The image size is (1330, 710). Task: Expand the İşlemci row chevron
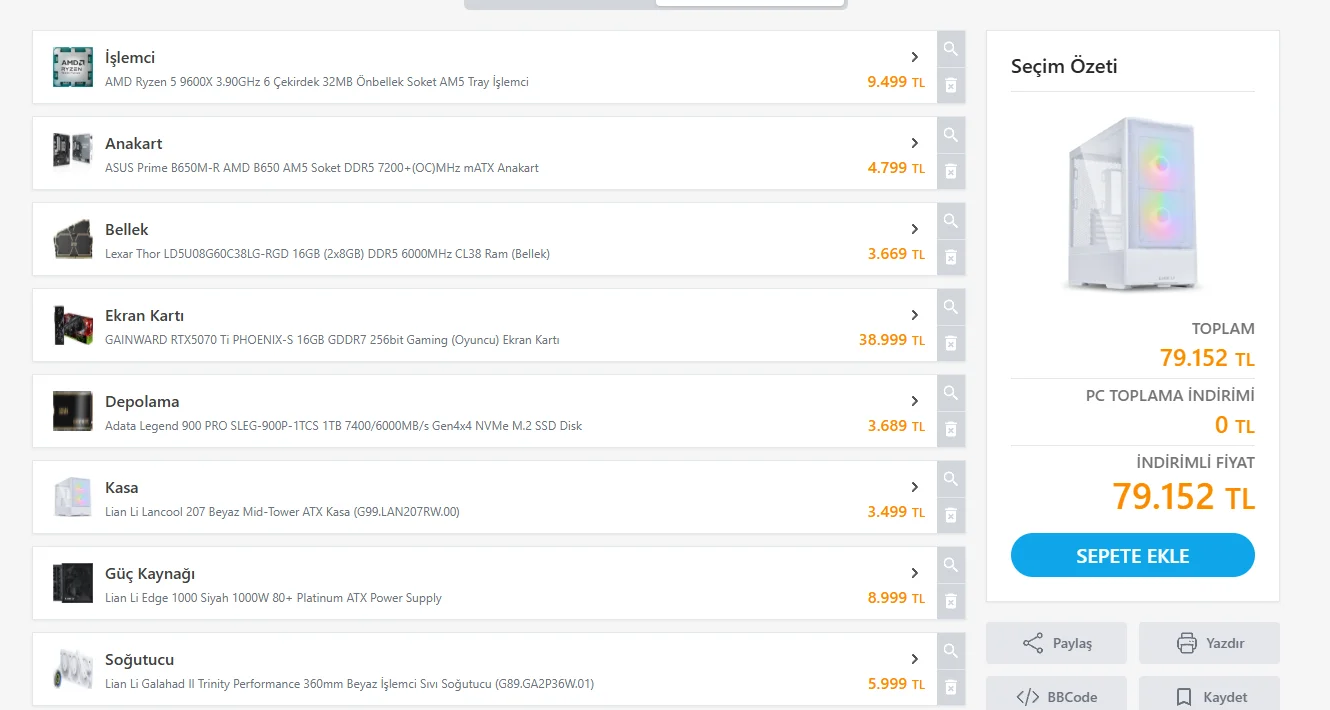tap(915, 57)
